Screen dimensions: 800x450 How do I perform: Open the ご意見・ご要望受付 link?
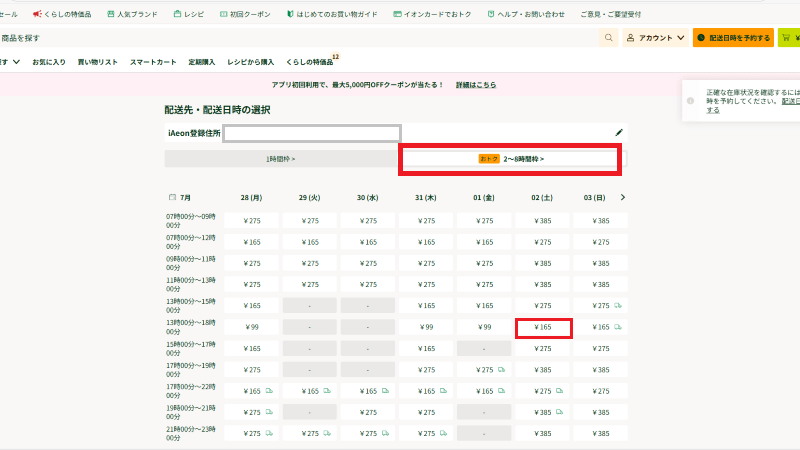(x=610, y=14)
